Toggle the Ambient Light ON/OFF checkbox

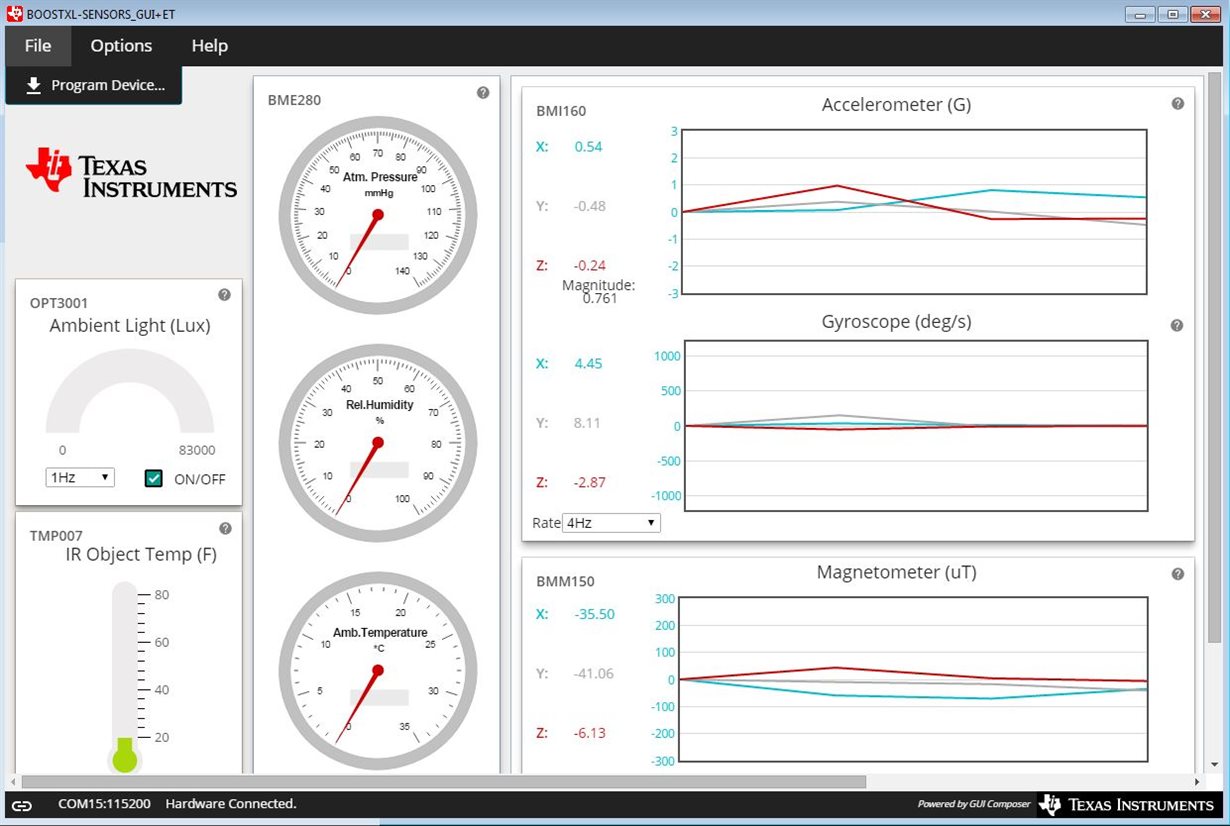click(x=154, y=478)
